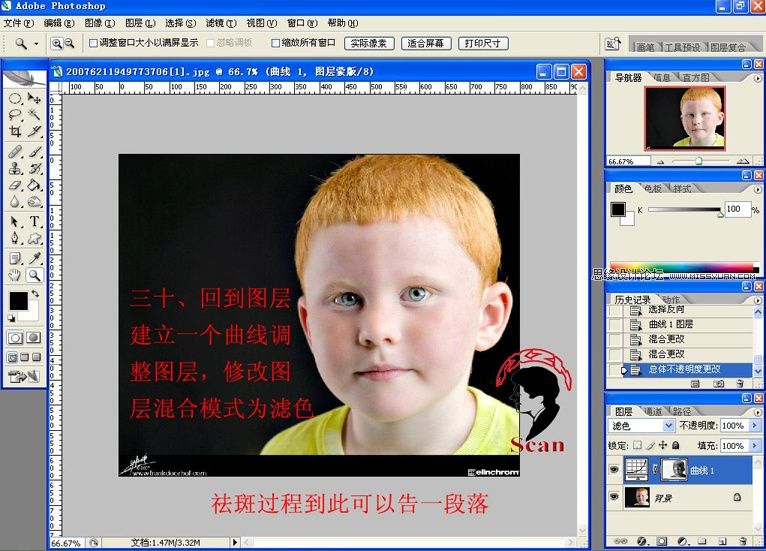Click the Zoom tool in the toolbox
Screen dimensions: 766x551
coord(34,275)
